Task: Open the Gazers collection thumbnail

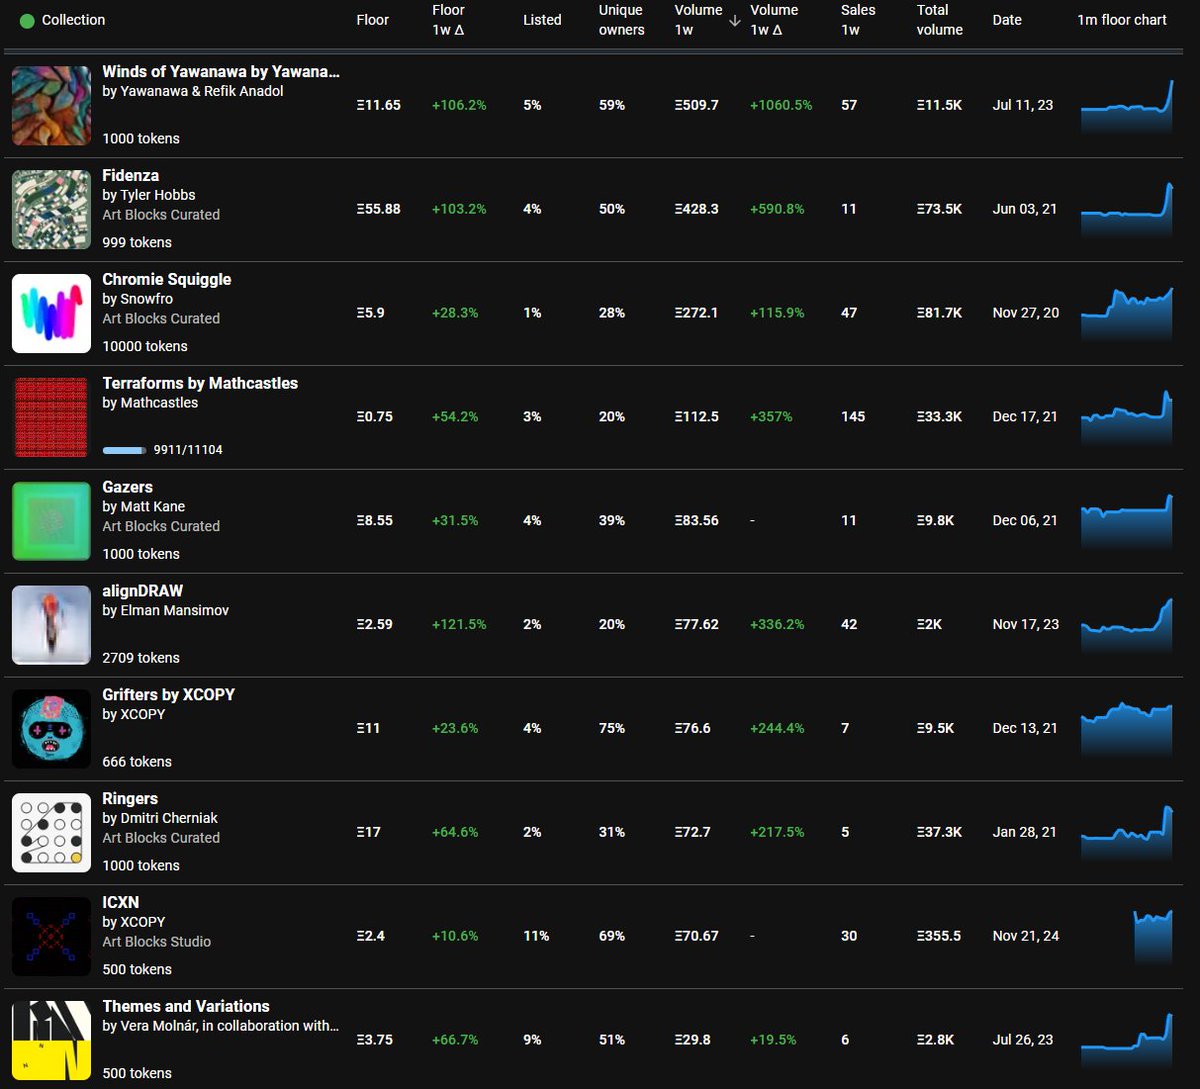Action: [x=52, y=521]
